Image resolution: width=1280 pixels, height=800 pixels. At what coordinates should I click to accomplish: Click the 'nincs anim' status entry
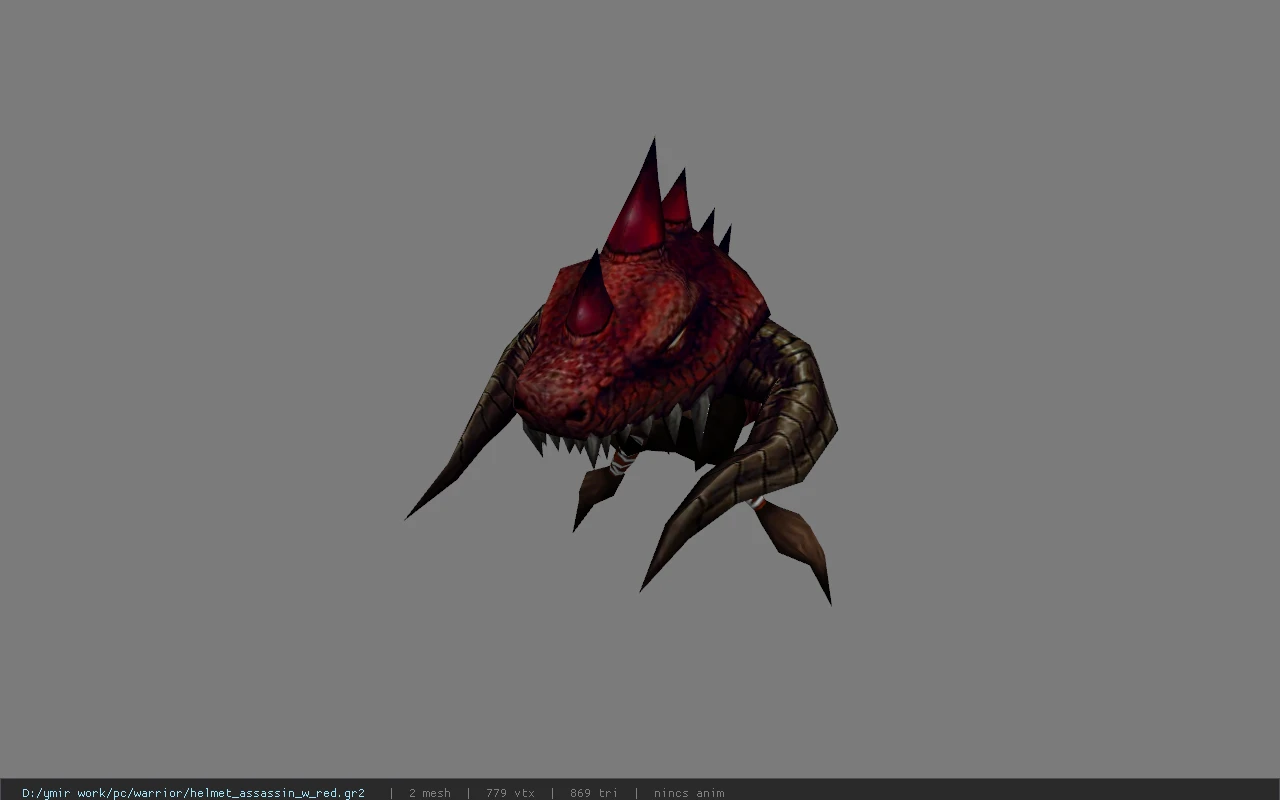(689, 793)
